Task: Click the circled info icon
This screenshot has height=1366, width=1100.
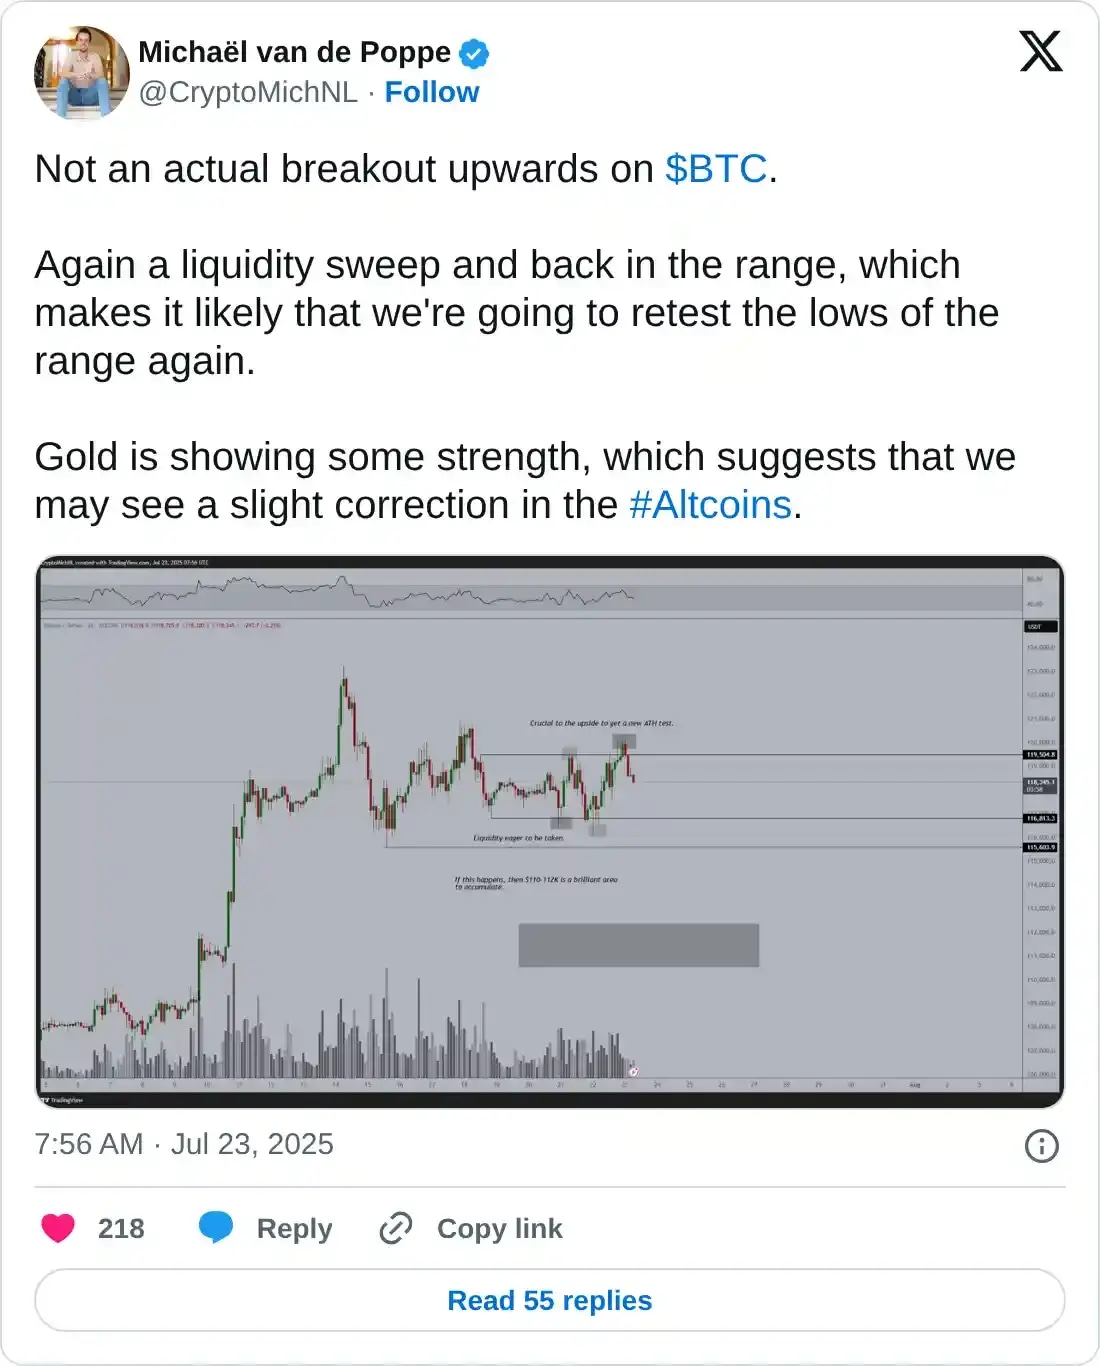Action: pos(1041,1146)
